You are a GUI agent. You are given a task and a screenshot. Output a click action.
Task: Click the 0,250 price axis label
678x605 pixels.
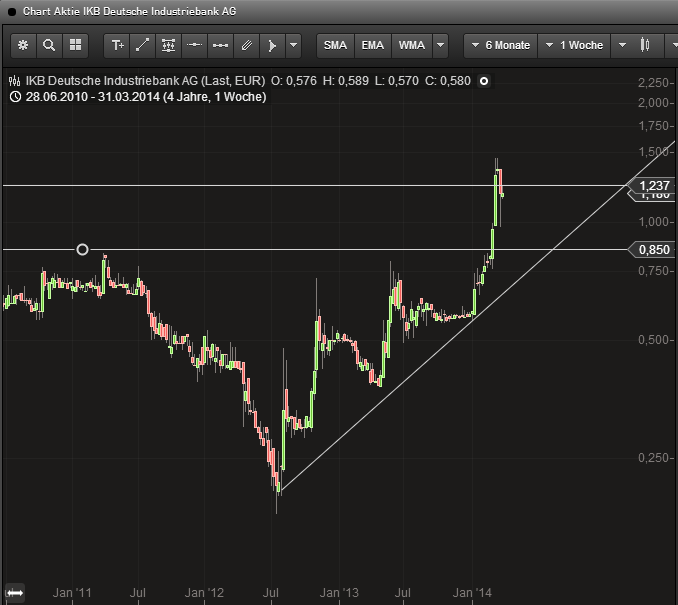click(x=654, y=458)
